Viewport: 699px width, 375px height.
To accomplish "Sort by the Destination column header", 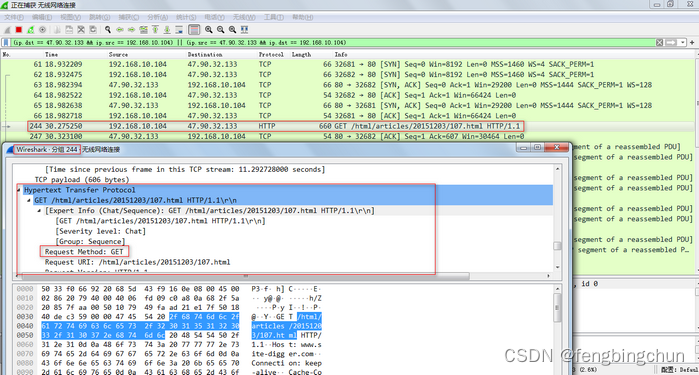I will pos(205,54).
